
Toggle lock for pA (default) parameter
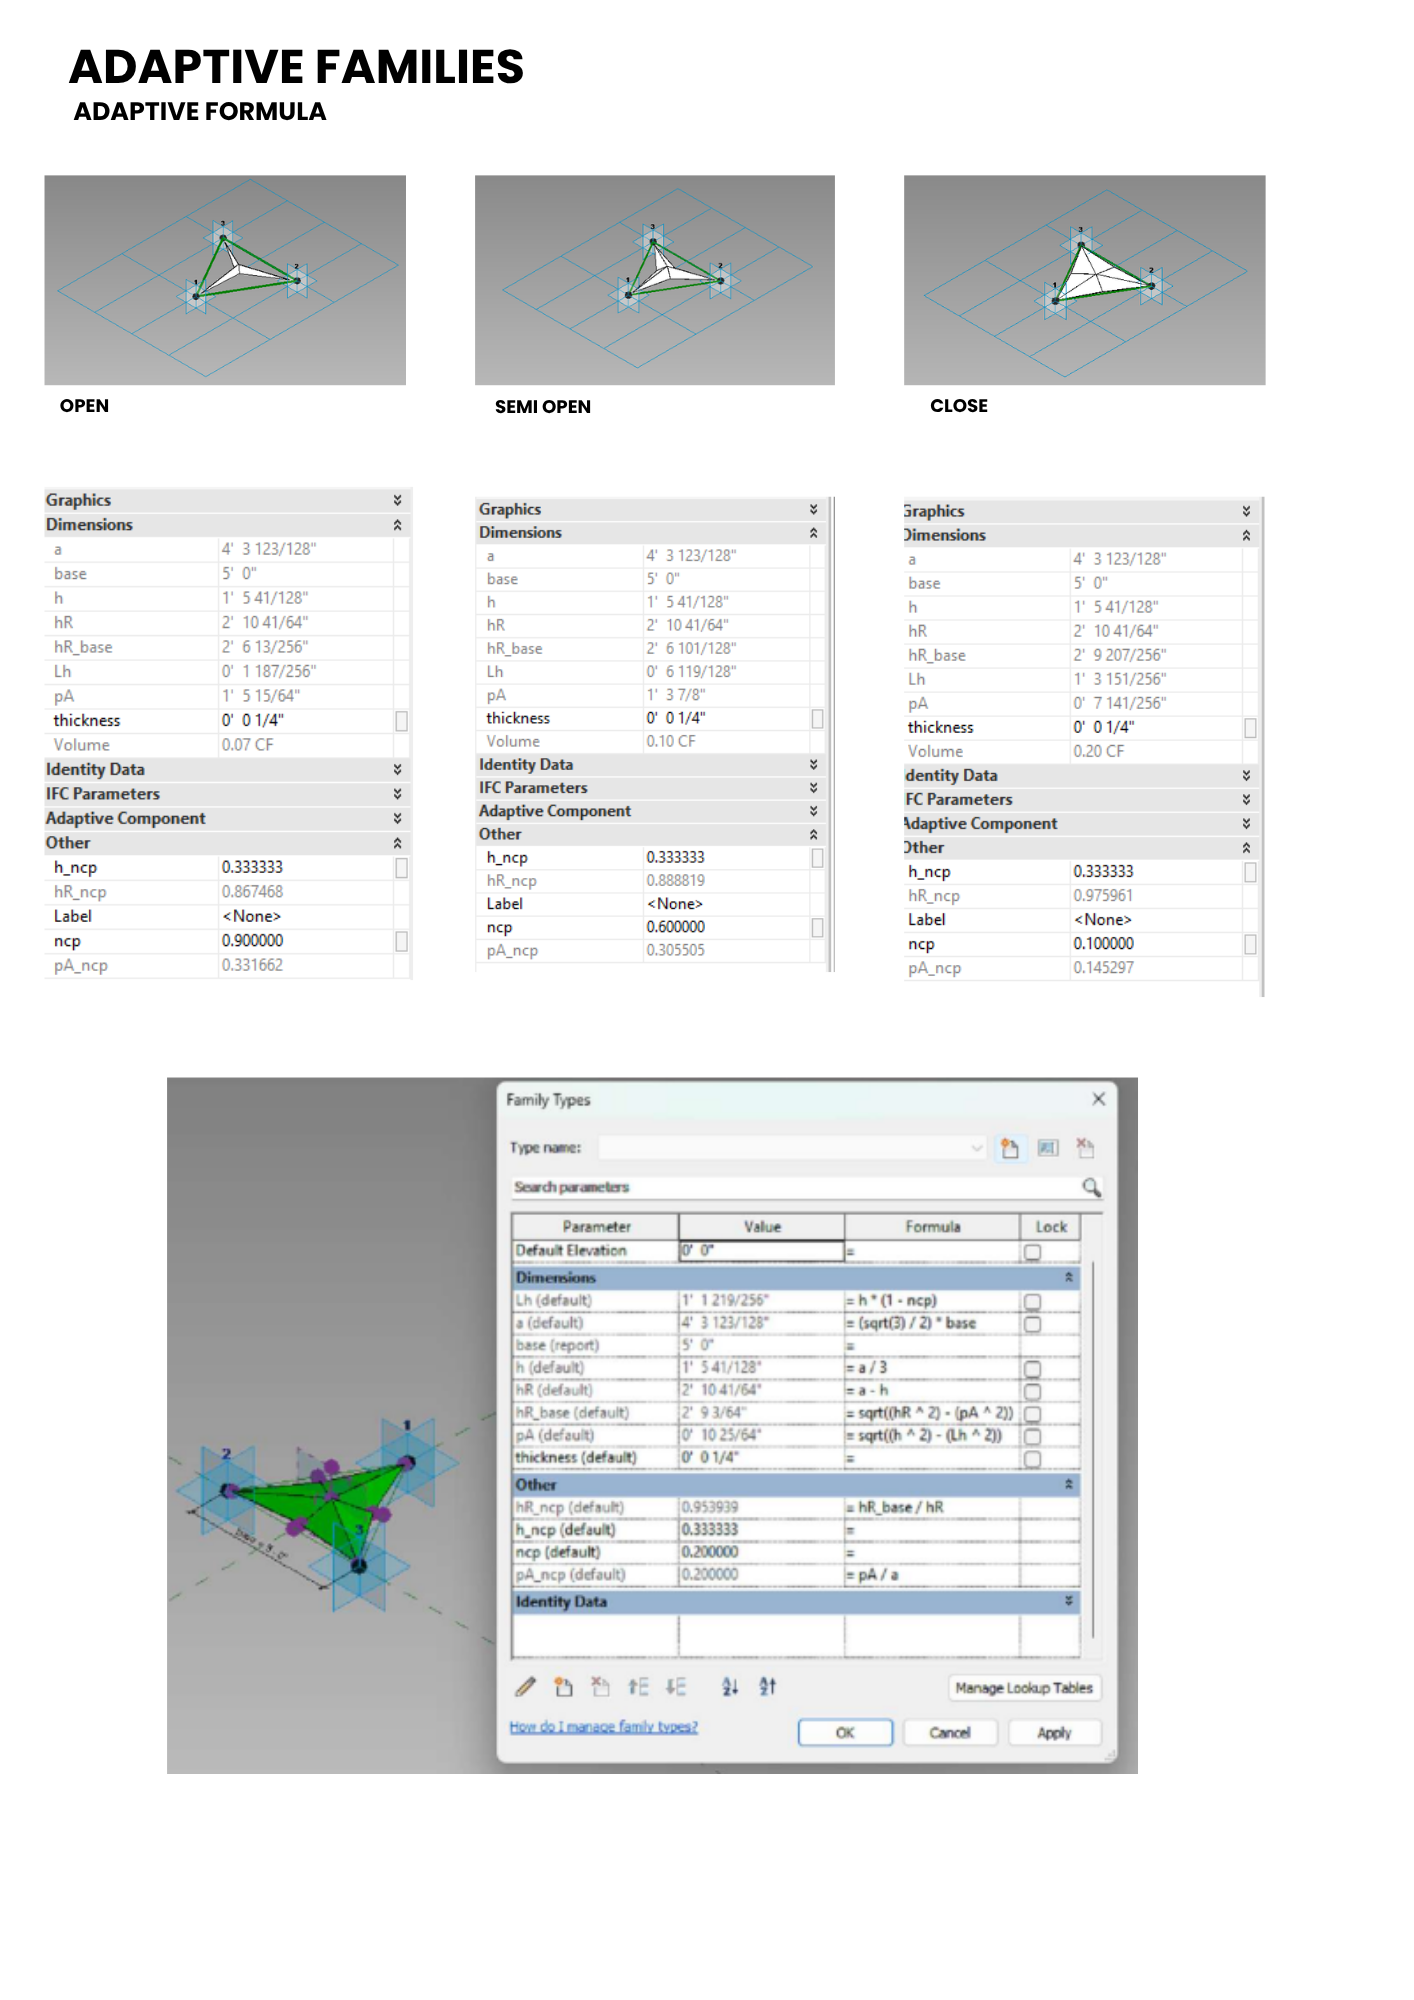tap(1033, 1436)
